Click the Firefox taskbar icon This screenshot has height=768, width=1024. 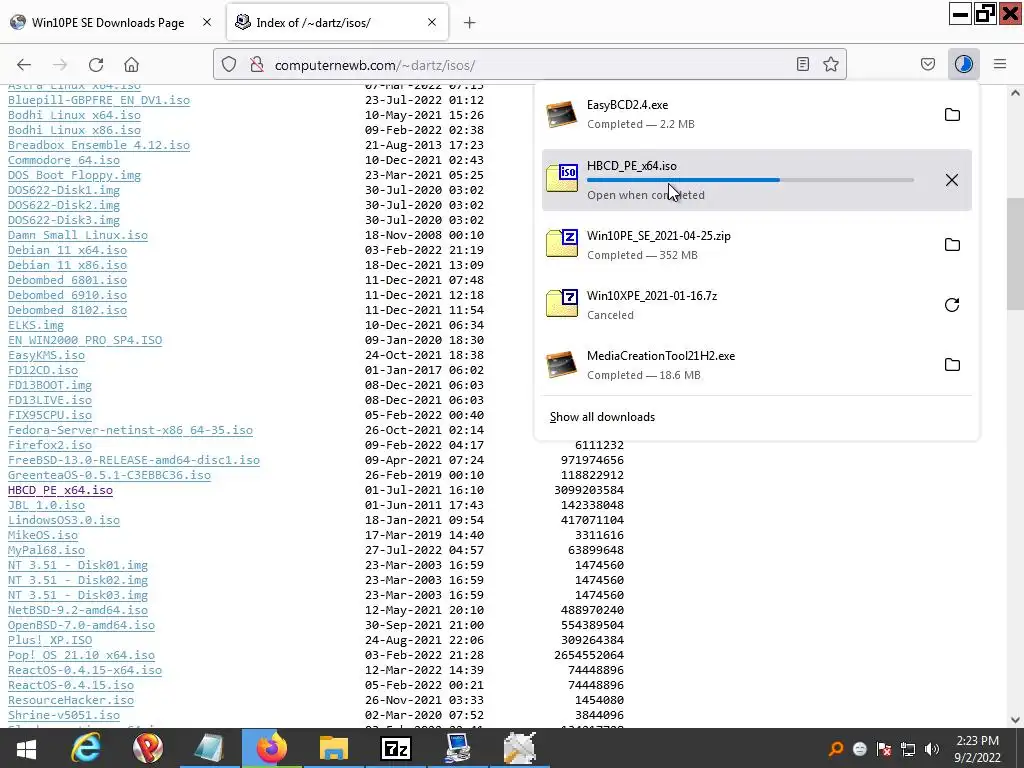tap(271, 748)
